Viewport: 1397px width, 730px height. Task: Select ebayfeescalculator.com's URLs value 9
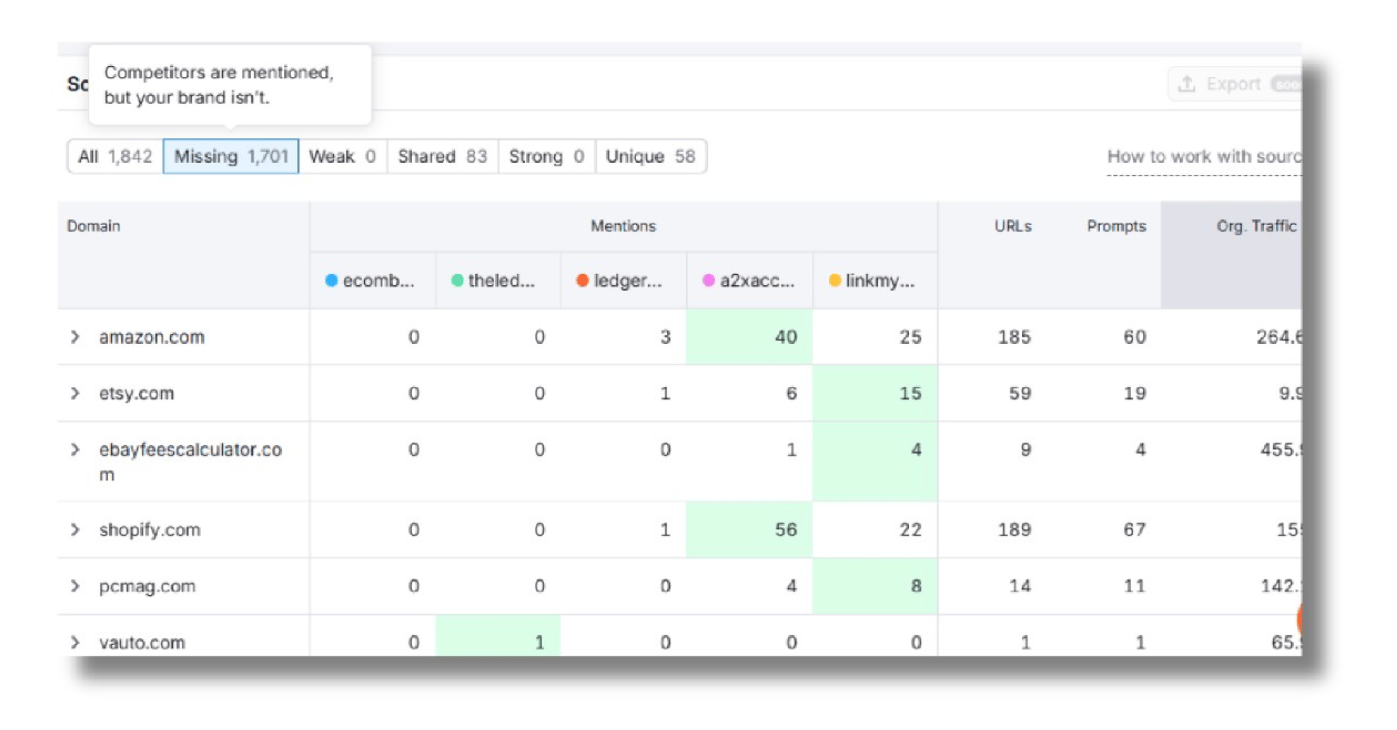point(1025,450)
